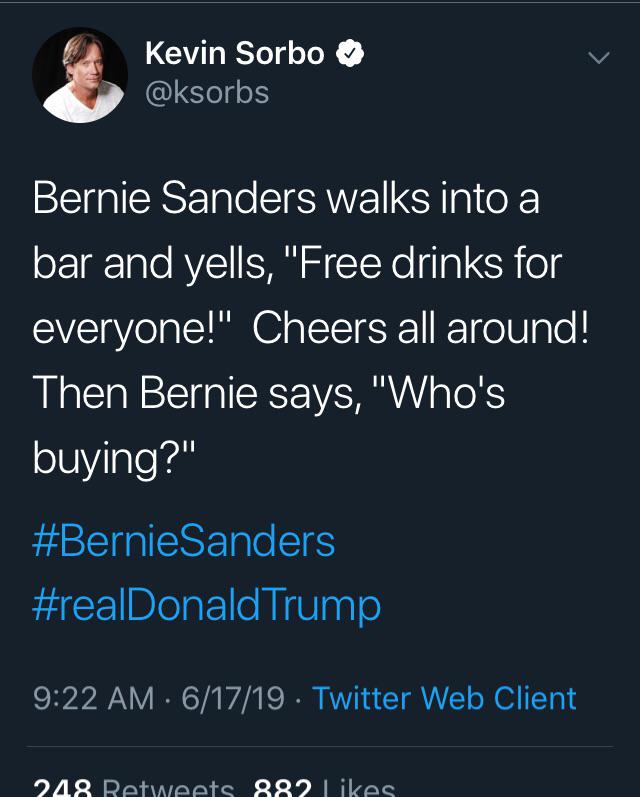
Task: Open the tweet options chevron menu
Action: pyautogui.click(x=598, y=58)
